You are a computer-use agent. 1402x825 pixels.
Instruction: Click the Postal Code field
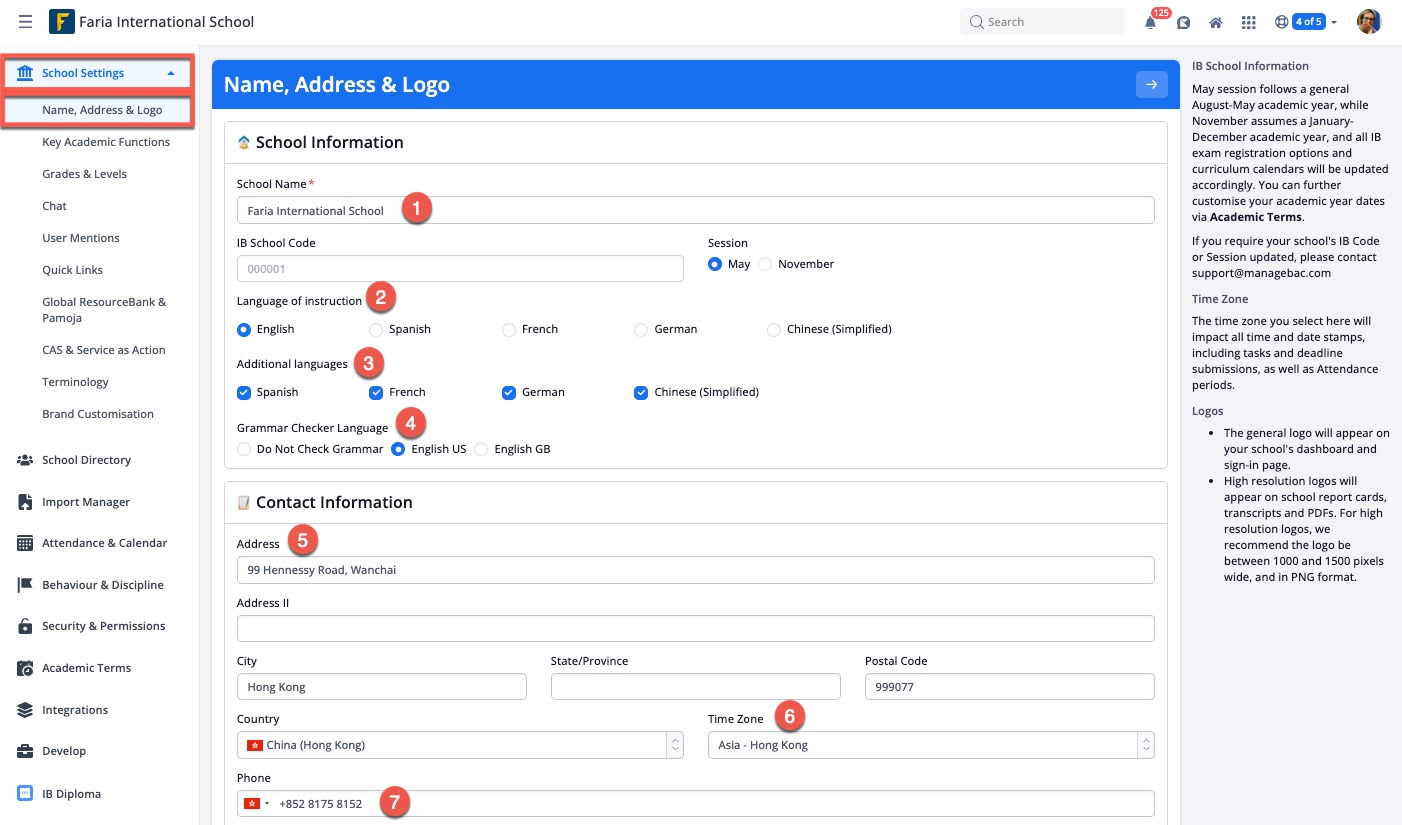(1009, 687)
